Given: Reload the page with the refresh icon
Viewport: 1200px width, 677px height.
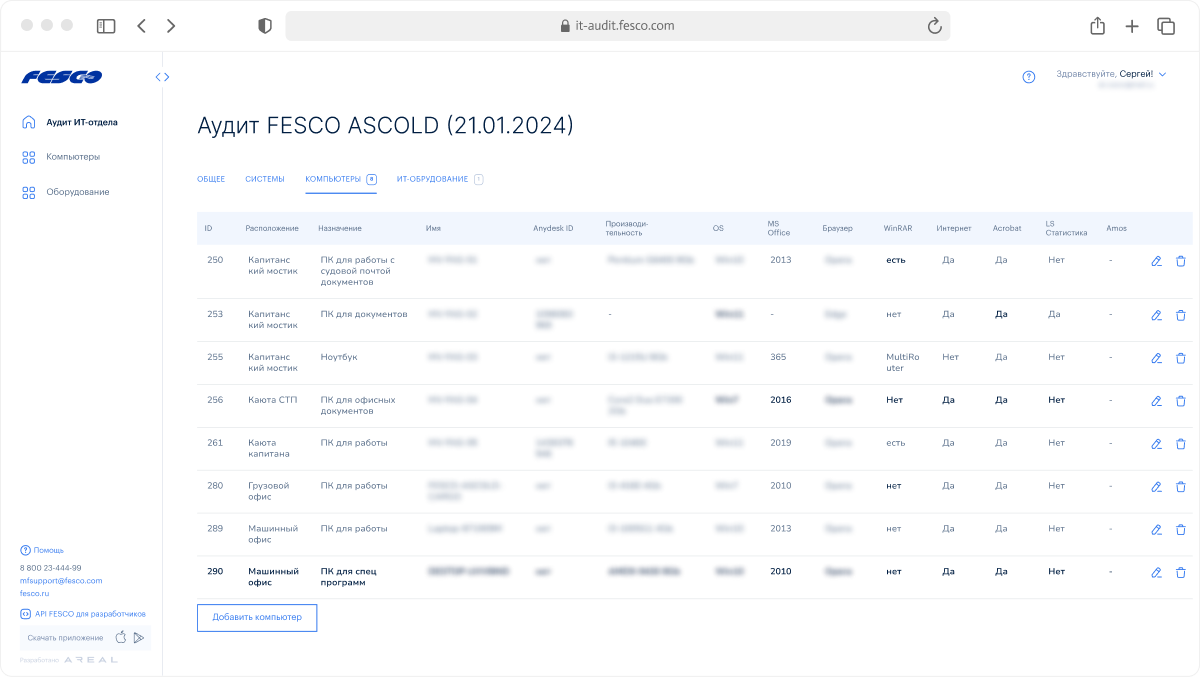Looking at the screenshot, I should point(934,26).
